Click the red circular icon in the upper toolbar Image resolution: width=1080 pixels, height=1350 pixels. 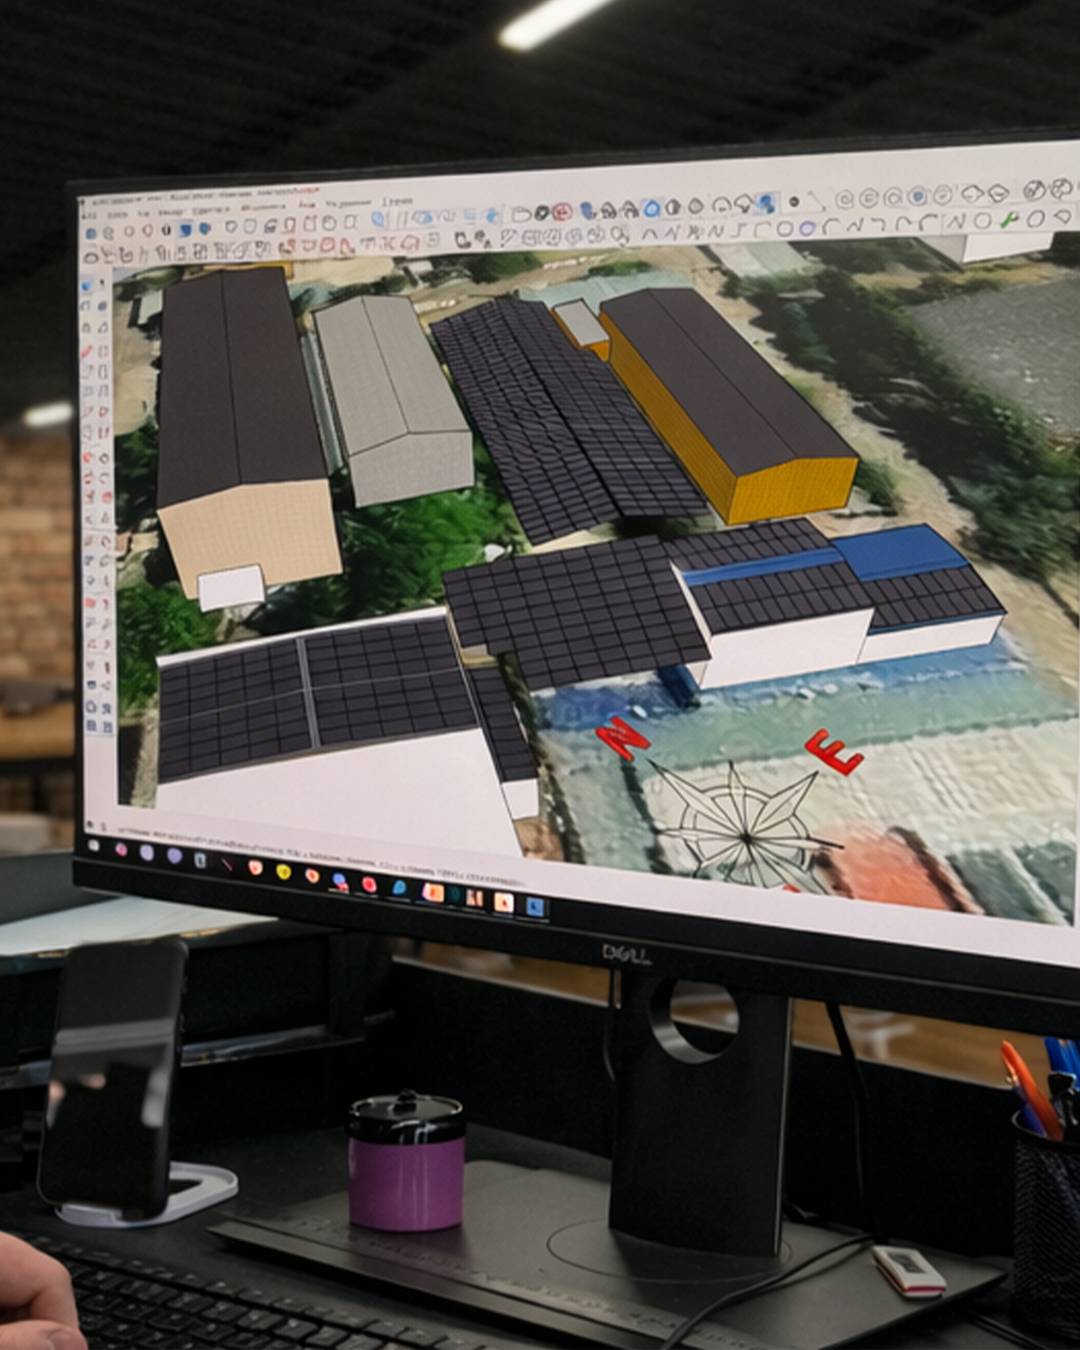[562, 212]
